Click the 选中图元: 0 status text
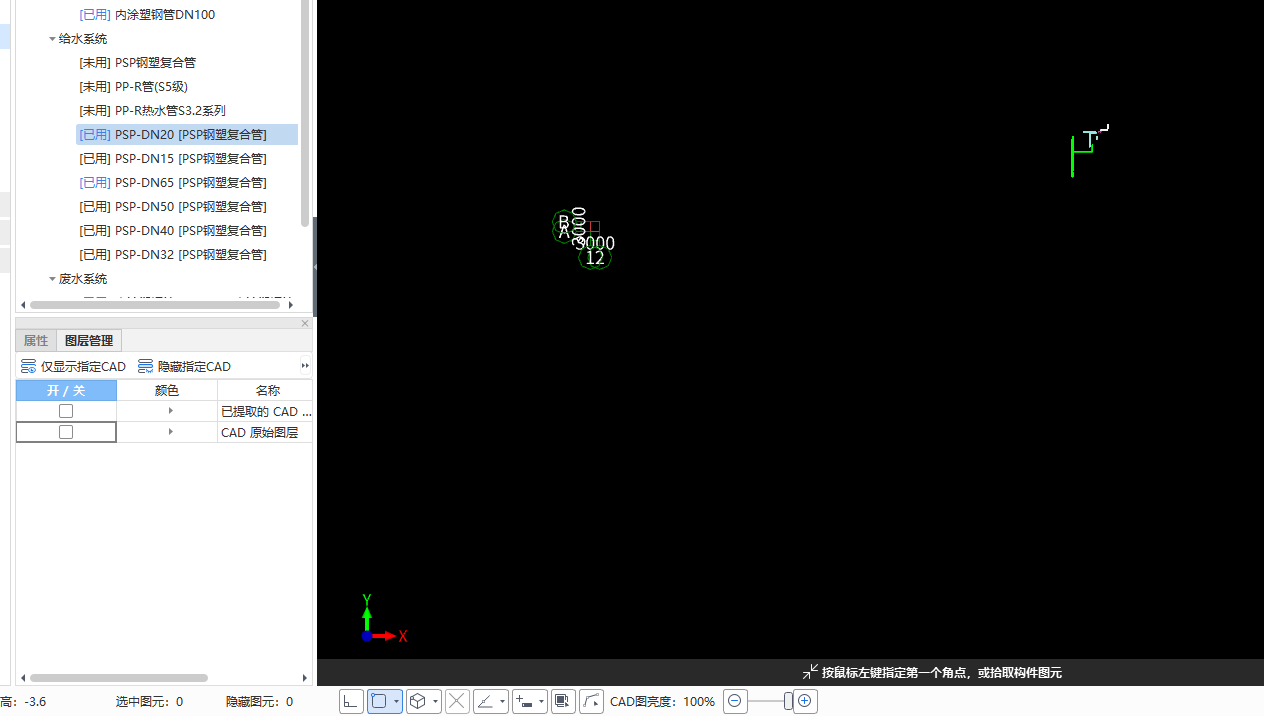 click(150, 702)
